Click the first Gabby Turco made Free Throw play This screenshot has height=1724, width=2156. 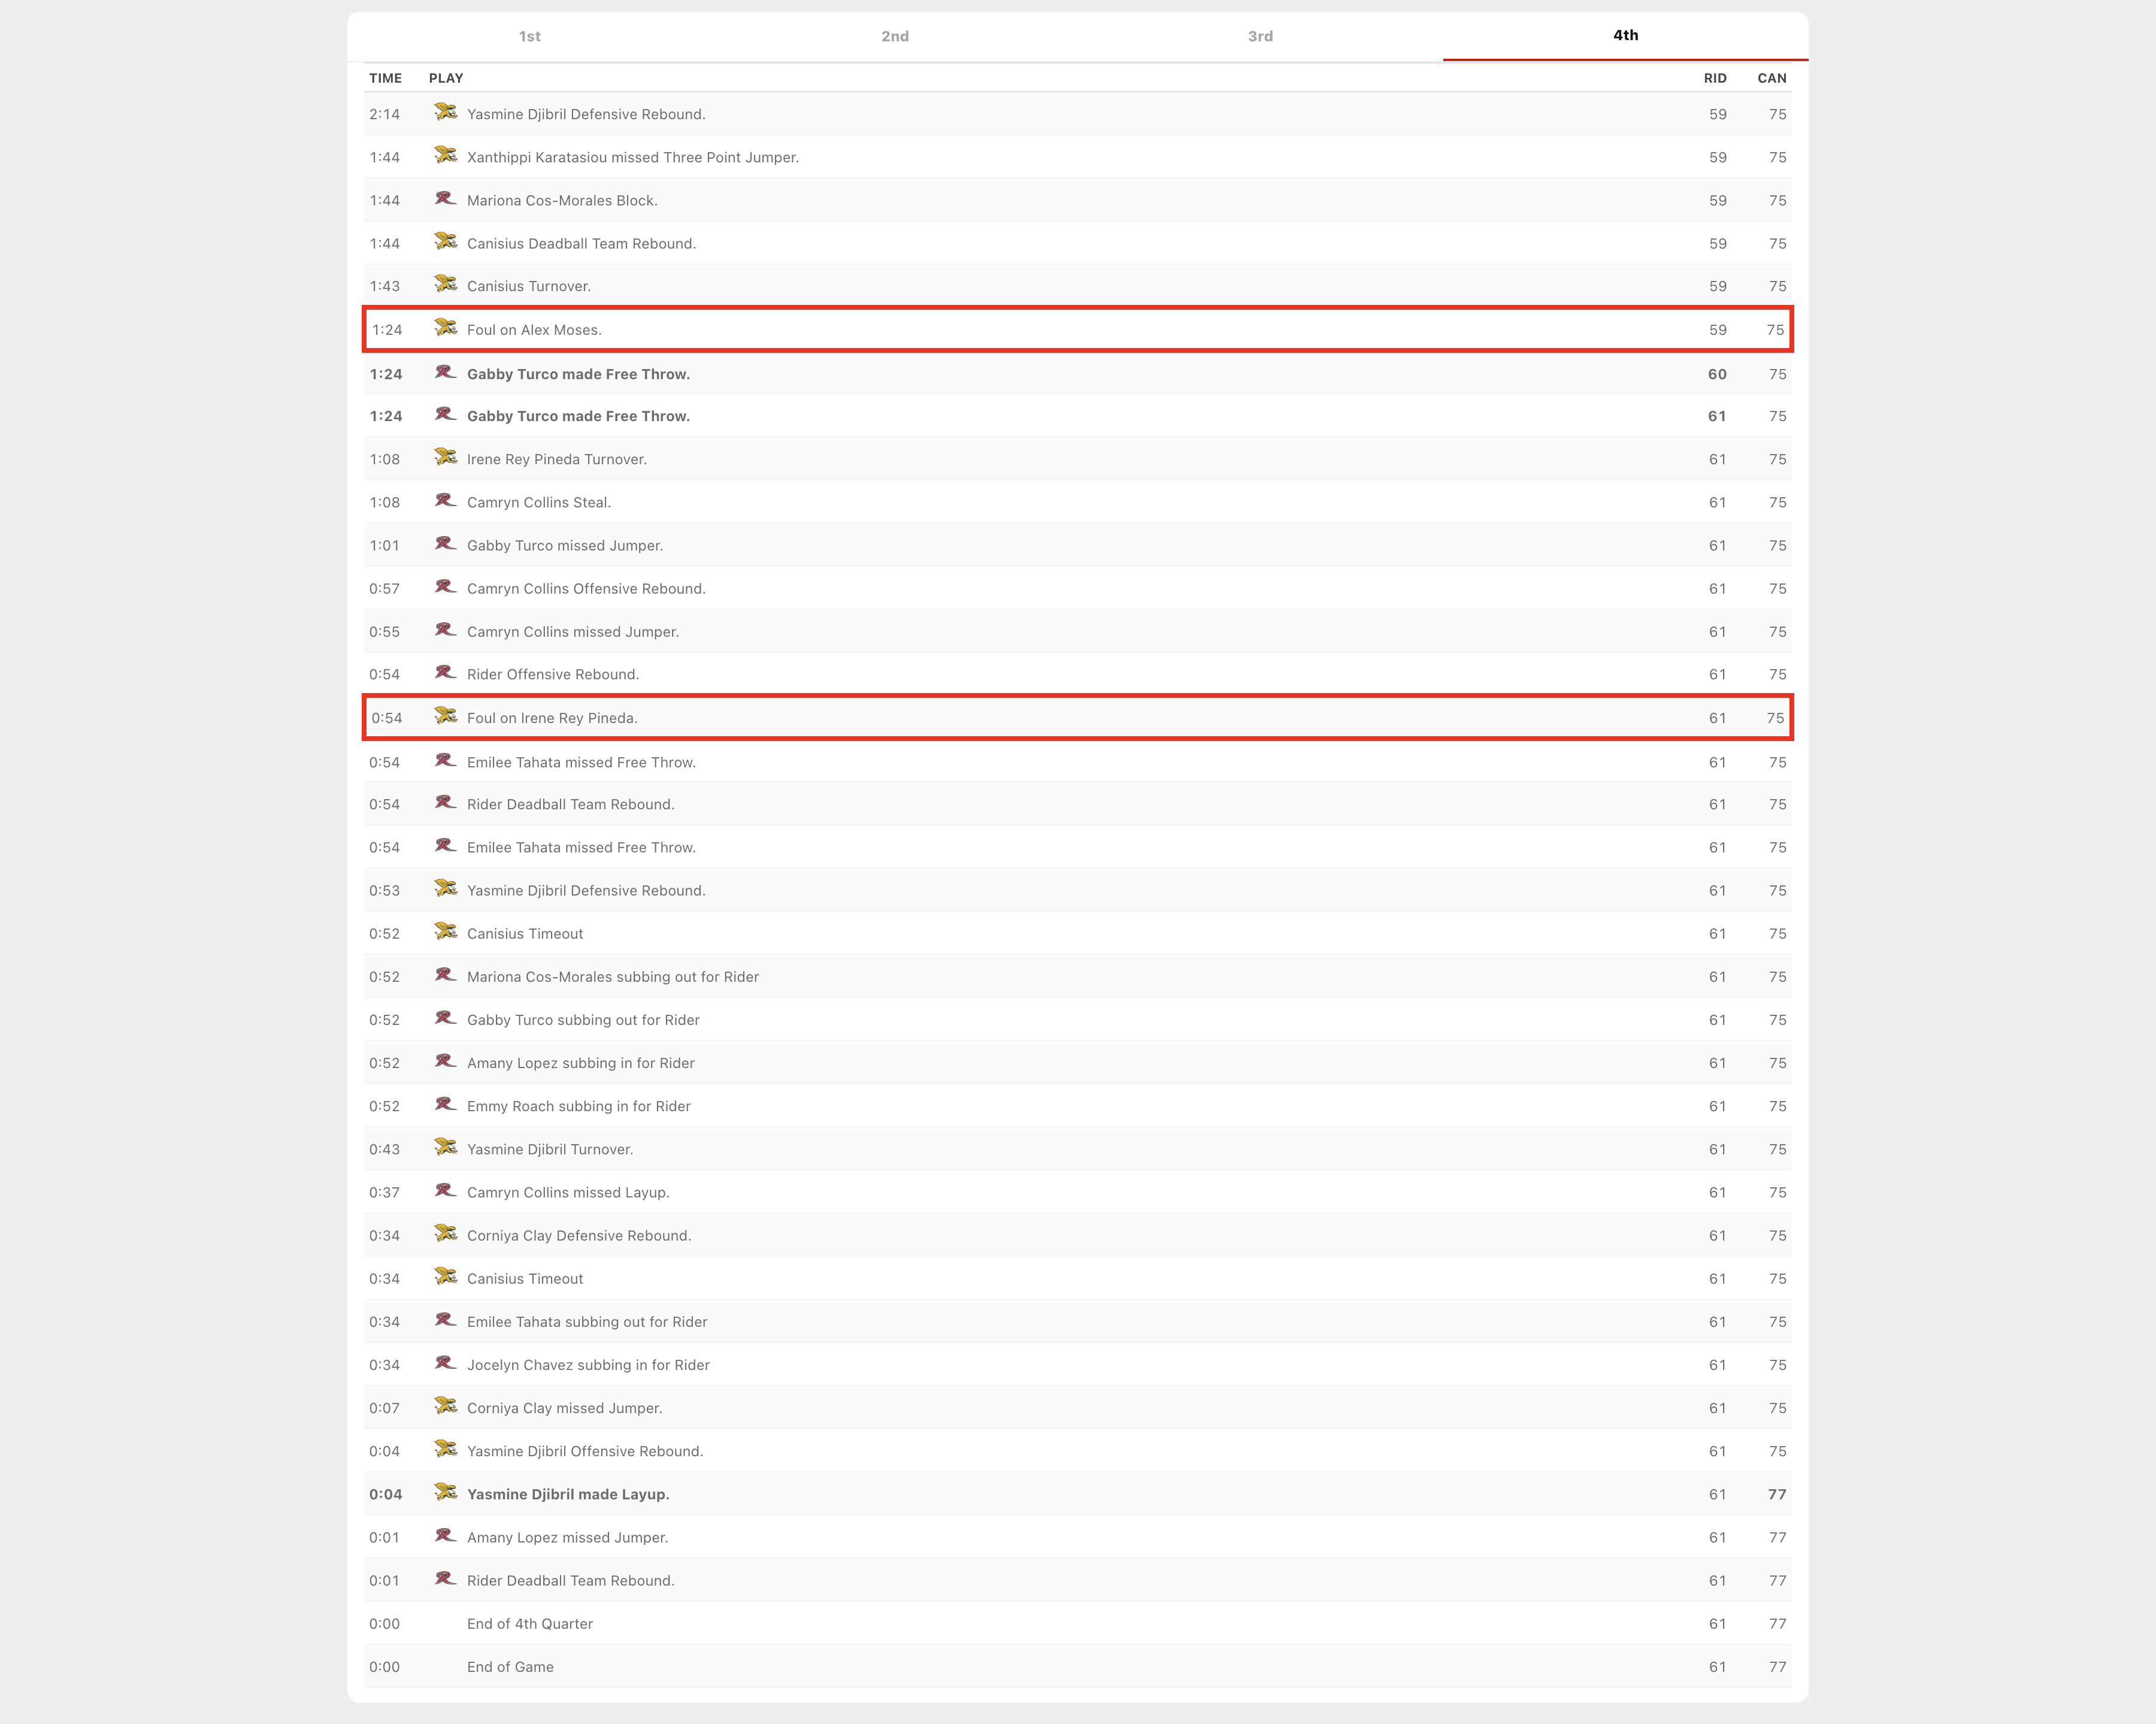pyautogui.click(x=578, y=374)
